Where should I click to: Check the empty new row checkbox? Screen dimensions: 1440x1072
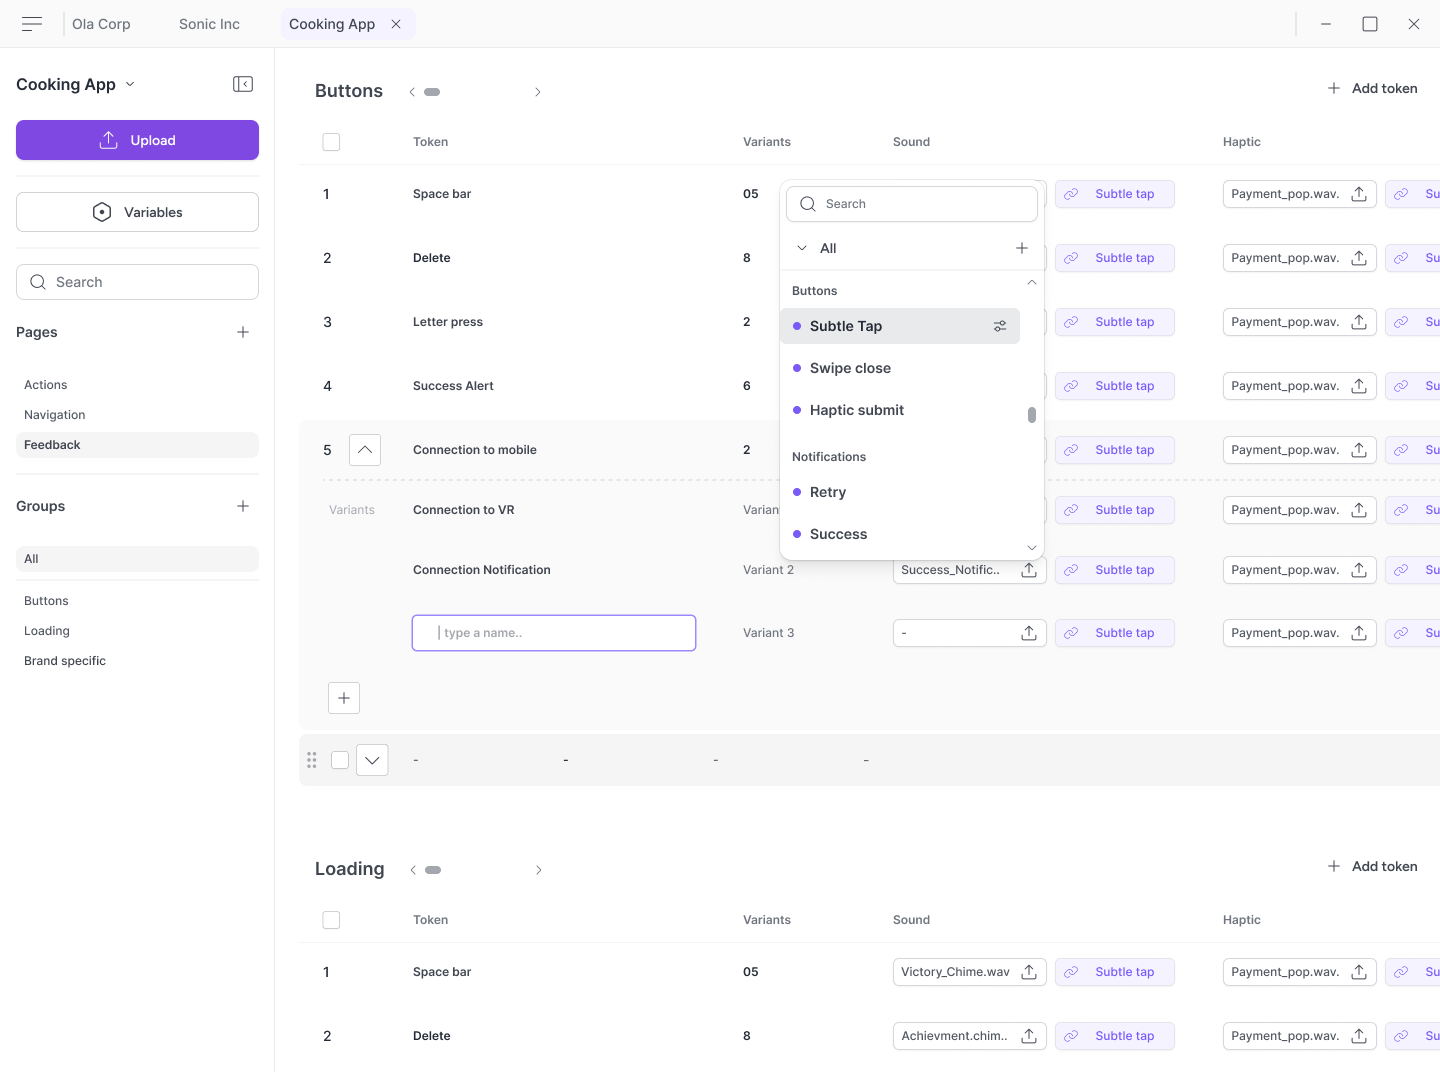[x=340, y=760]
